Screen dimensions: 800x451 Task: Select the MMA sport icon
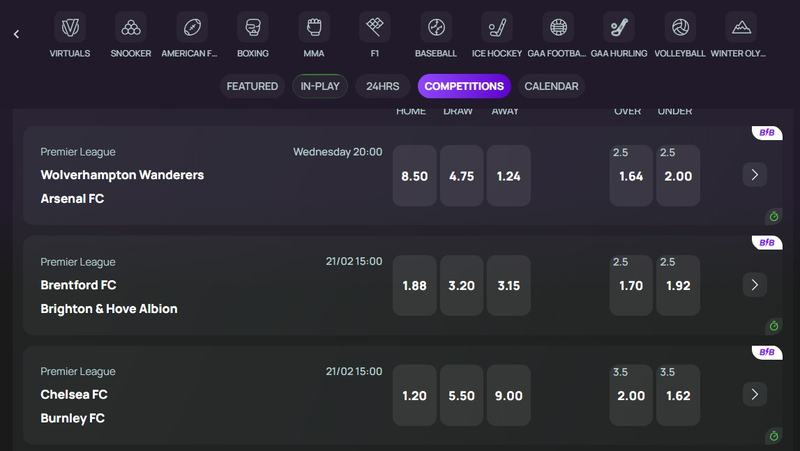coord(314,27)
